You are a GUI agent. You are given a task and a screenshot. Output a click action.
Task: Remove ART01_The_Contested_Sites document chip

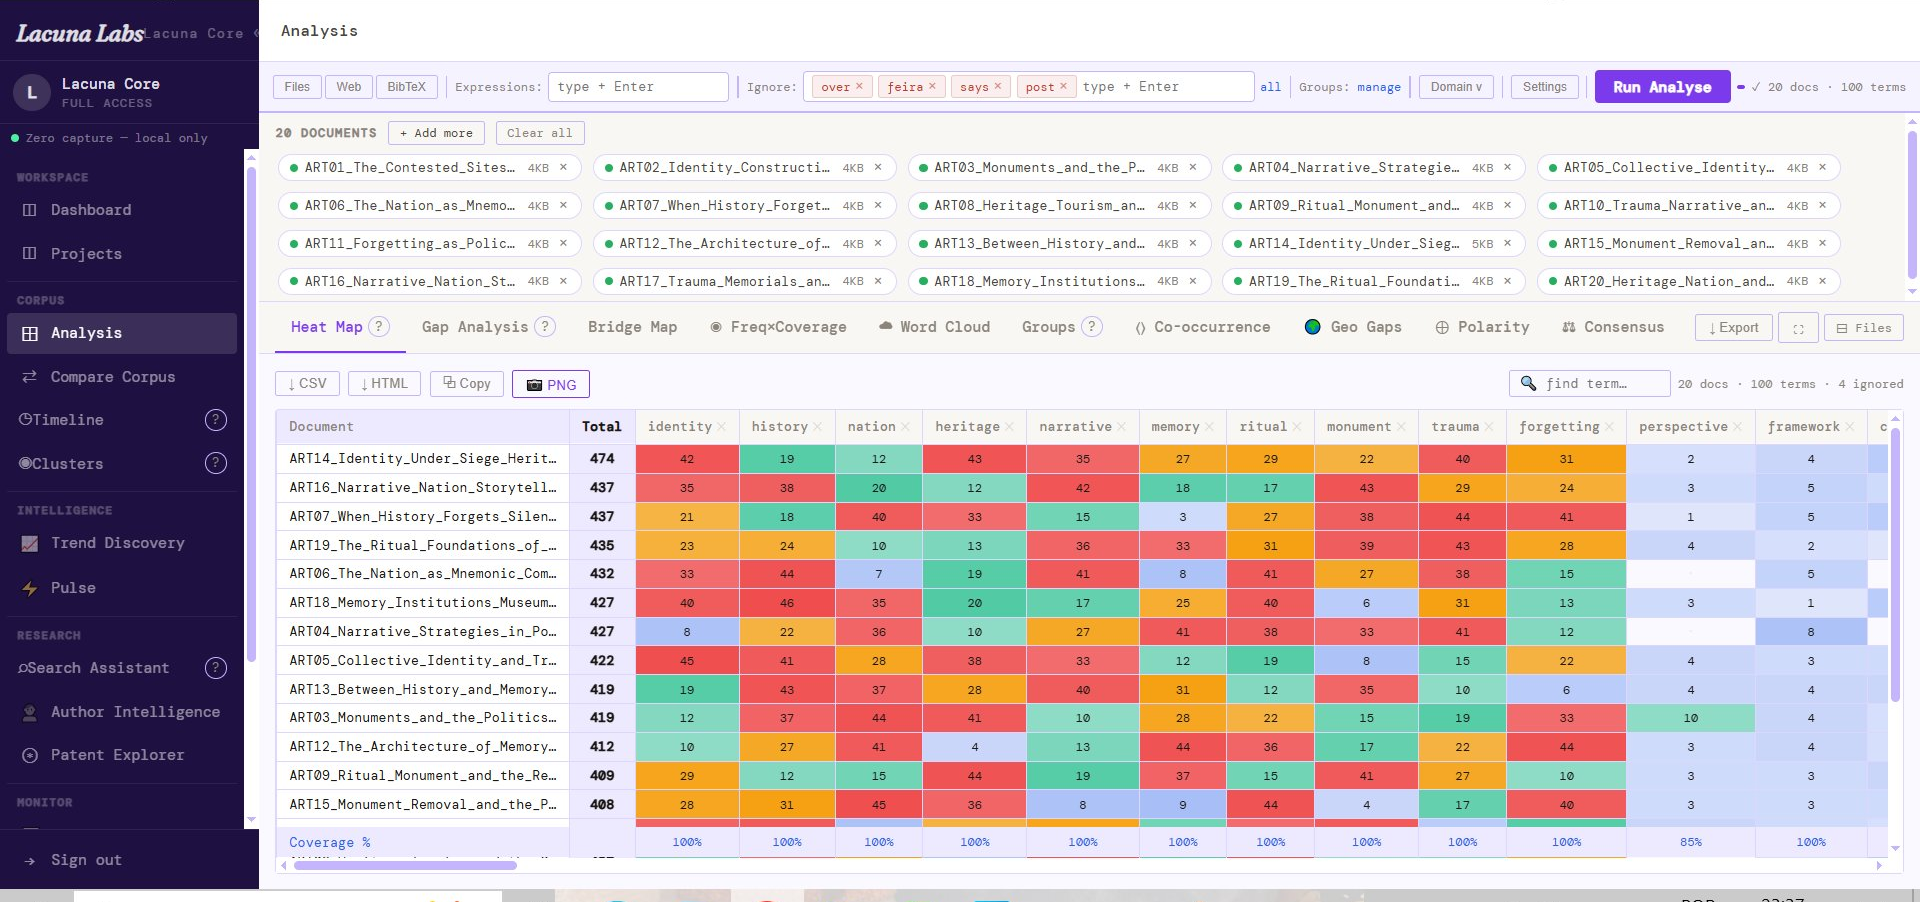coord(563,167)
